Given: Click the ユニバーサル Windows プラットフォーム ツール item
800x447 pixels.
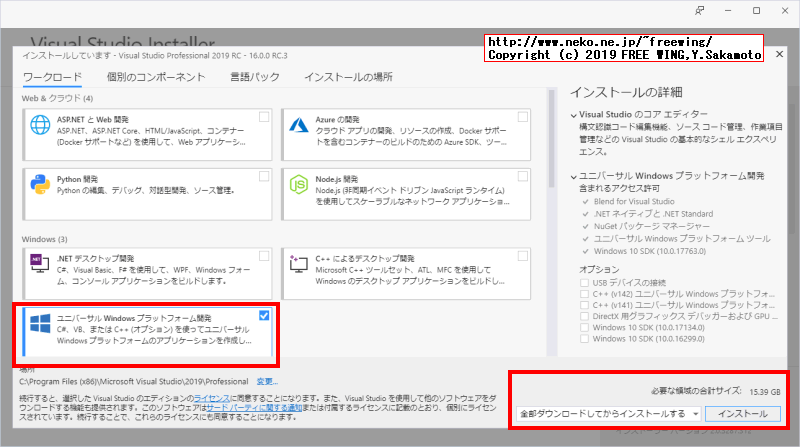Looking at the screenshot, I should 682,238.
